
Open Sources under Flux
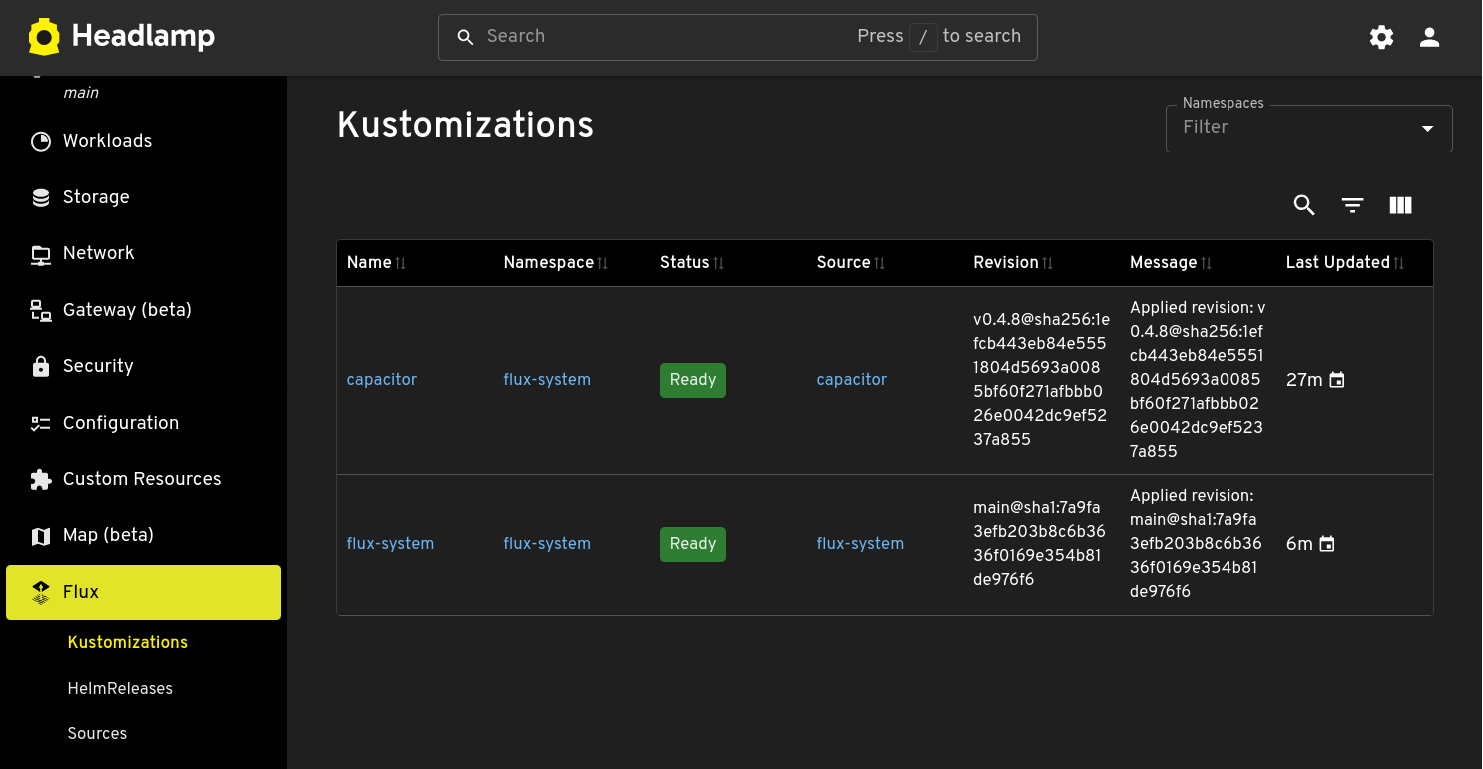pyautogui.click(x=97, y=733)
